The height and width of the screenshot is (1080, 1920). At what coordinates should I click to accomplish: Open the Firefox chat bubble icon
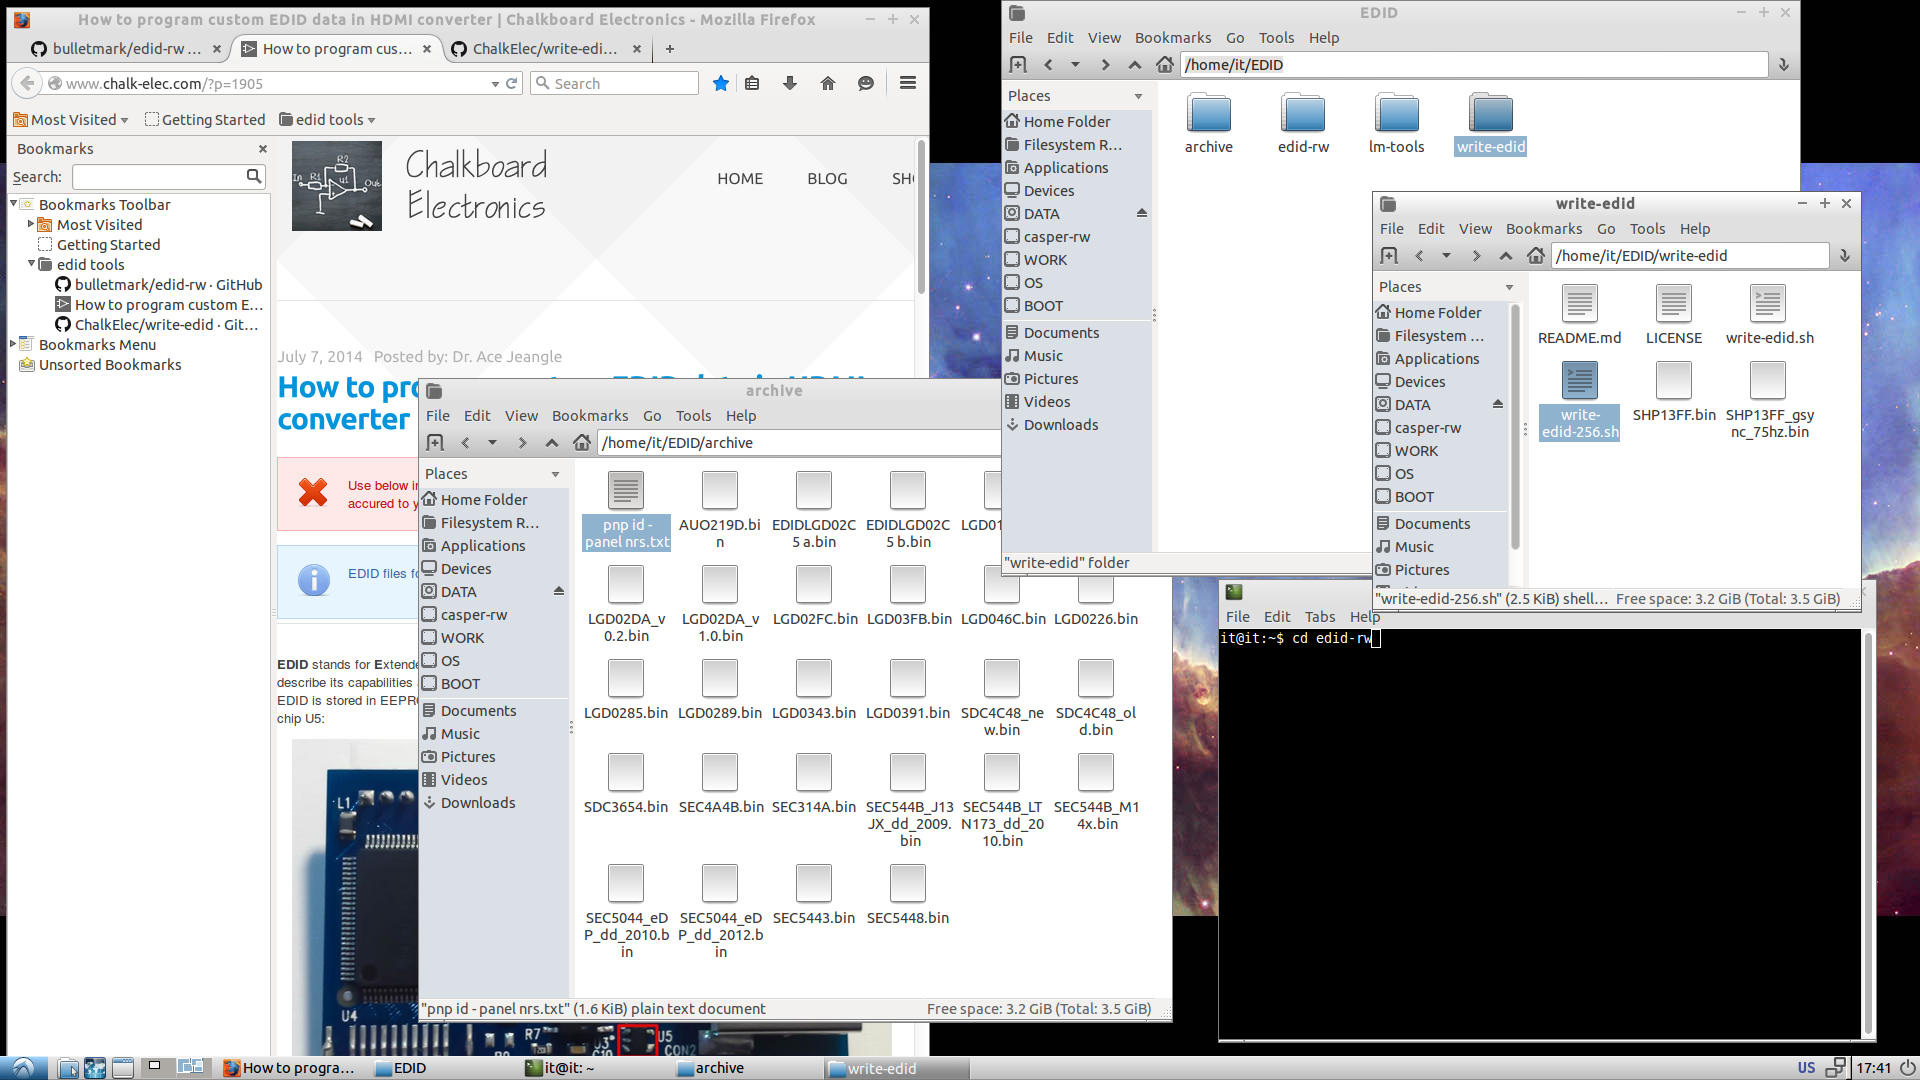coord(866,84)
